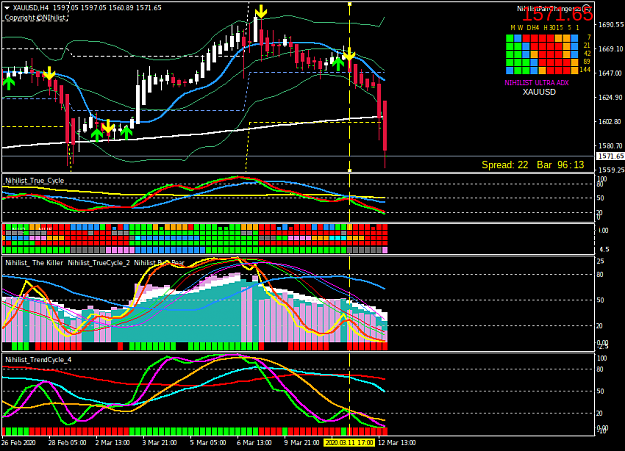This screenshot has height=451, width=625.
Task: Click the 15 timeframe header in the dashboard
Action: pyautogui.click(x=560, y=28)
